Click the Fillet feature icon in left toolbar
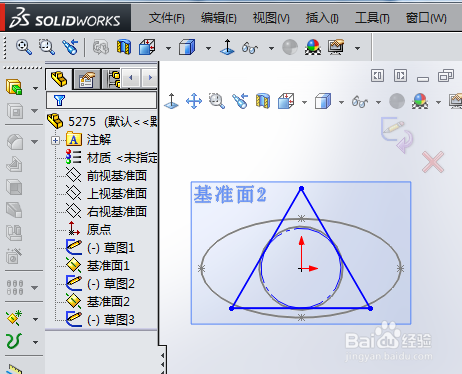Screen dimensions: 462x374 (15, 142)
